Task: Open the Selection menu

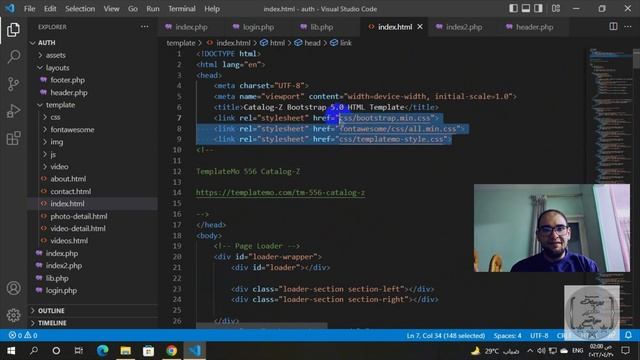Action: [80, 9]
